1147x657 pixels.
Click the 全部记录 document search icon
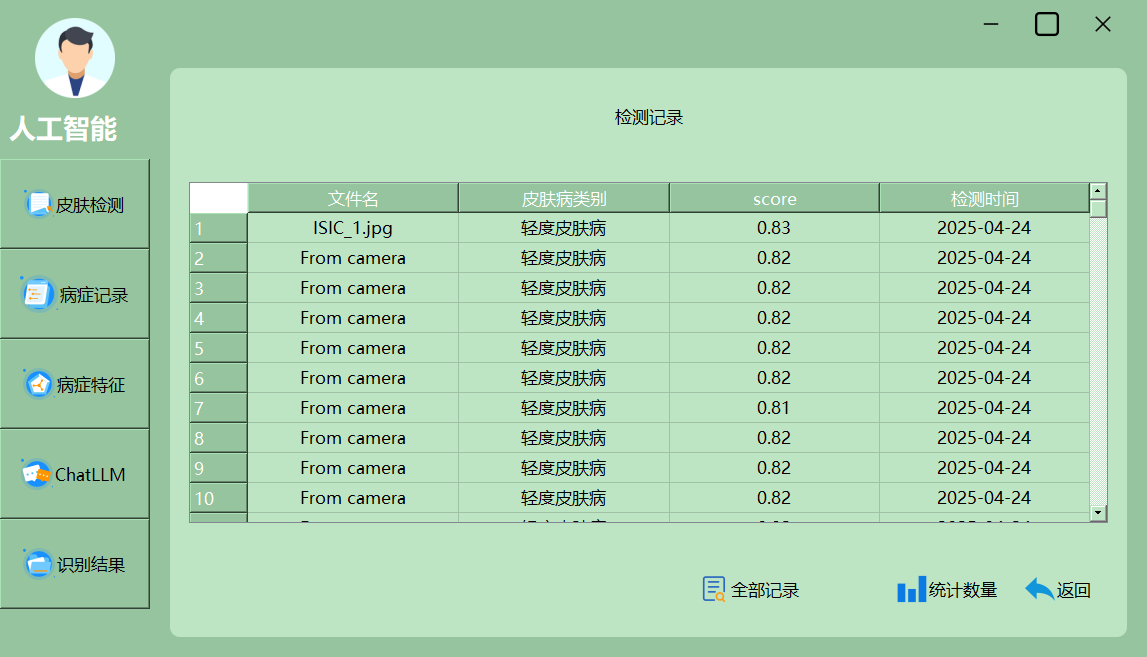(x=714, y=590)
